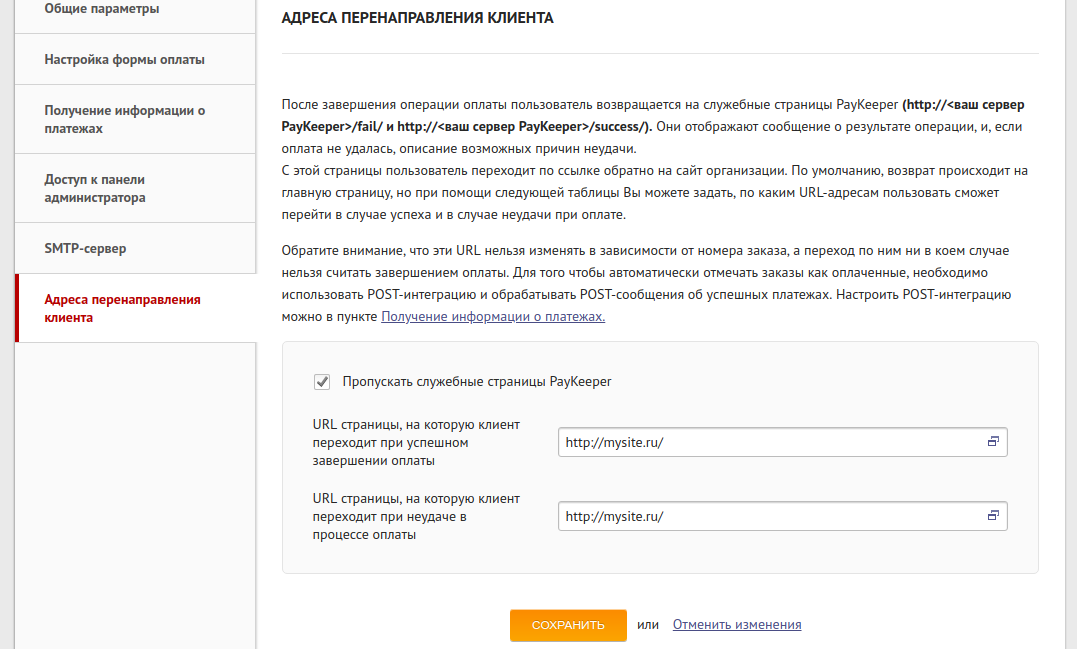Screen dimensions: 1077x649
Task: Click the failed payment URL field label
Action: tap(415, 517)
